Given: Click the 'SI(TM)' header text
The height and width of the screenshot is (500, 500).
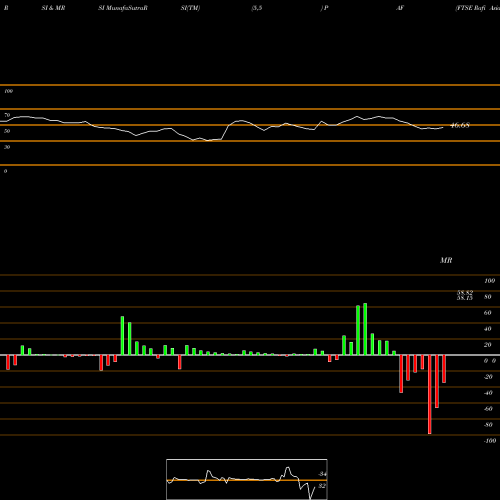Looking at the screenshot, I should [x=190, y=8].
